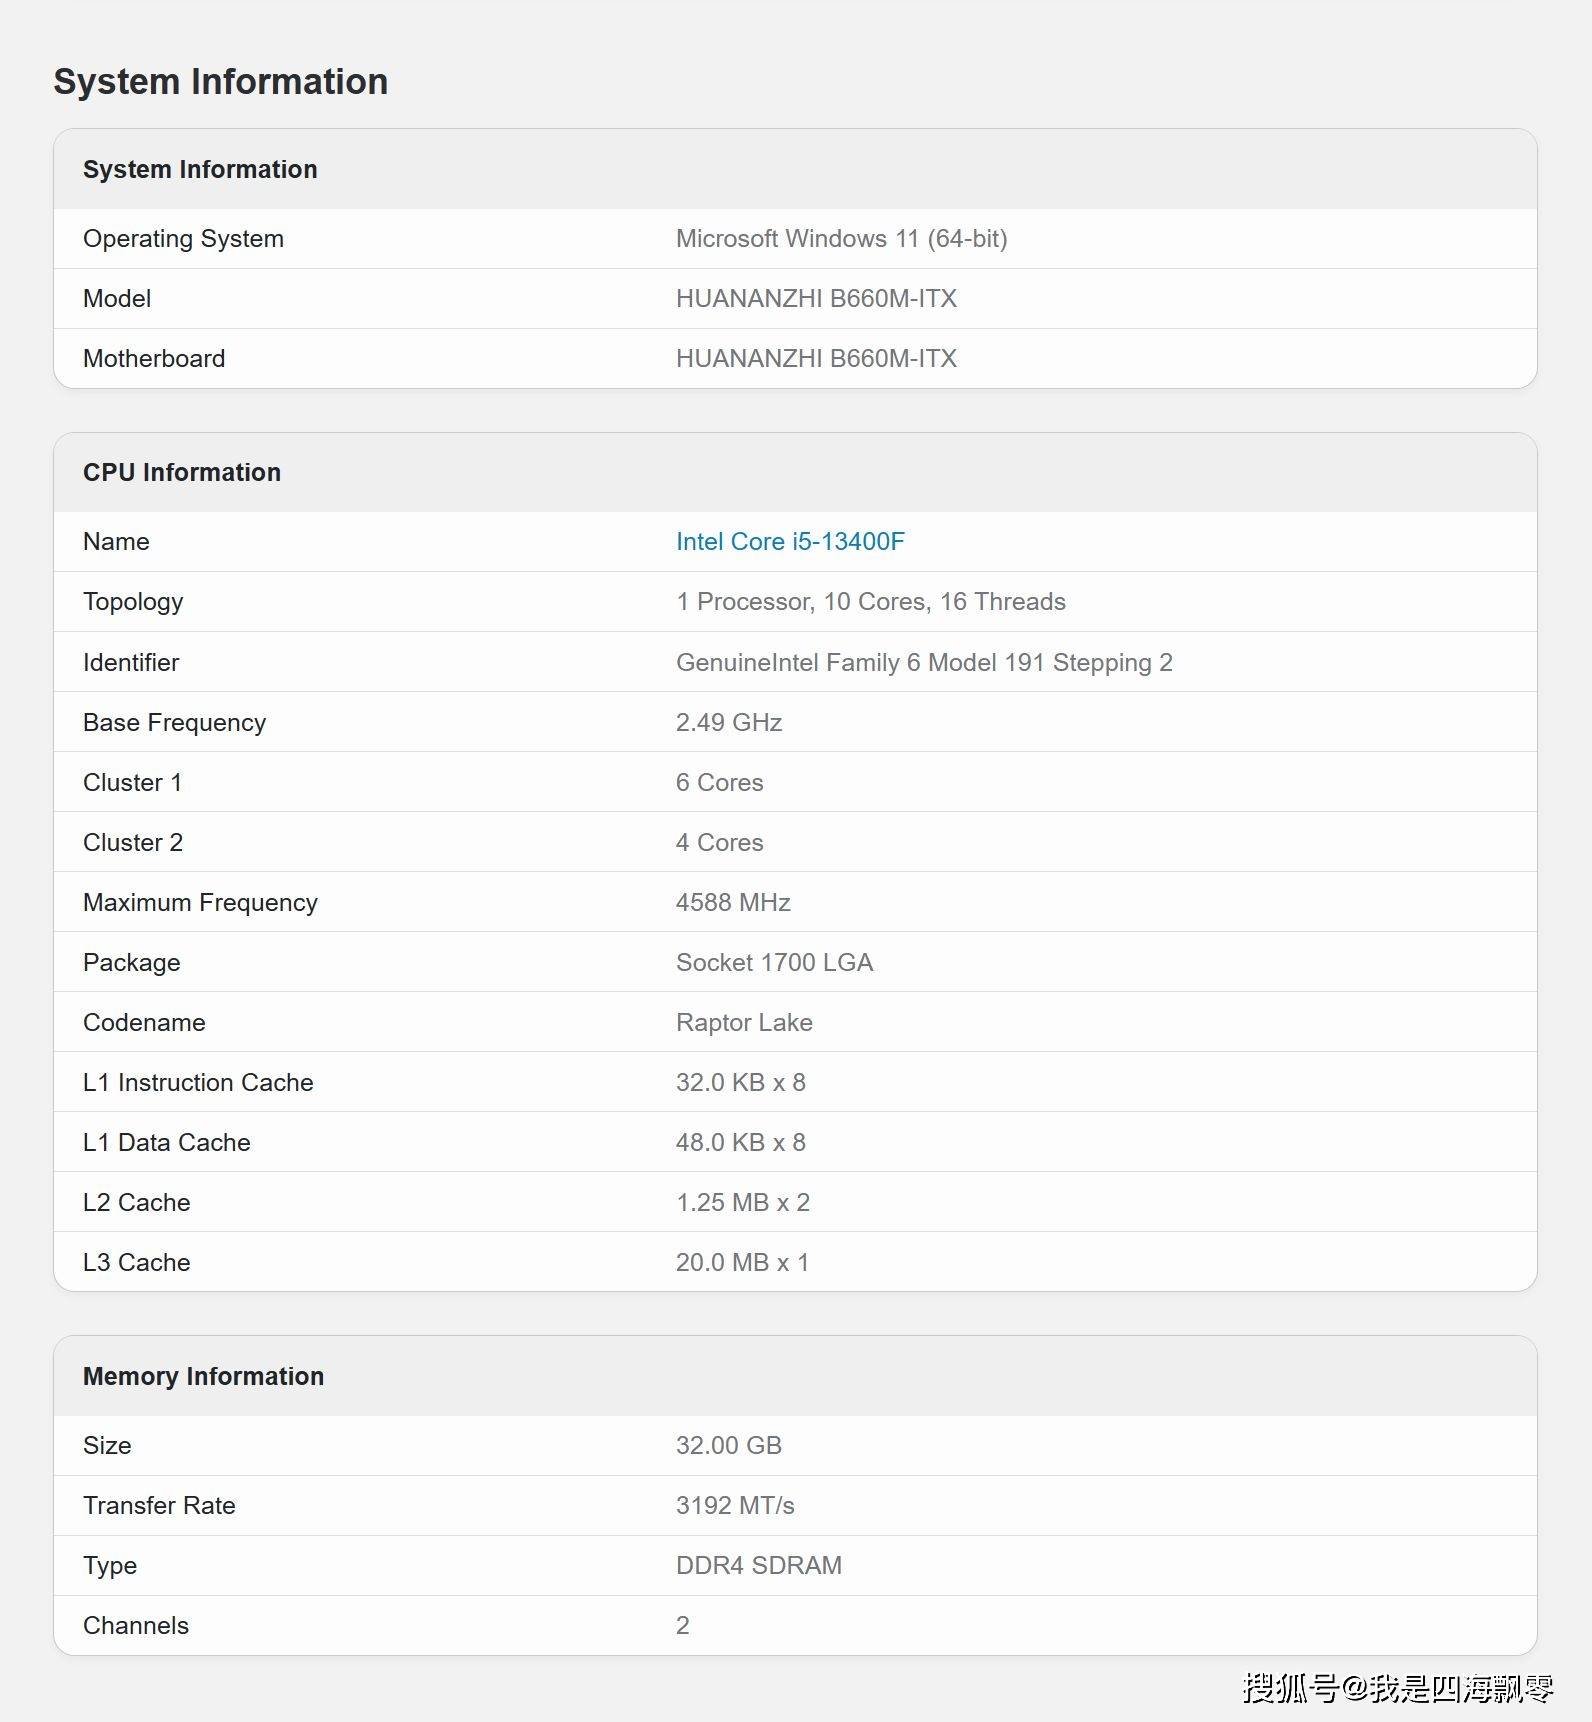1592x1722 pixels.
Task: Click the CPU Information table header
Action: coord(182,473)
